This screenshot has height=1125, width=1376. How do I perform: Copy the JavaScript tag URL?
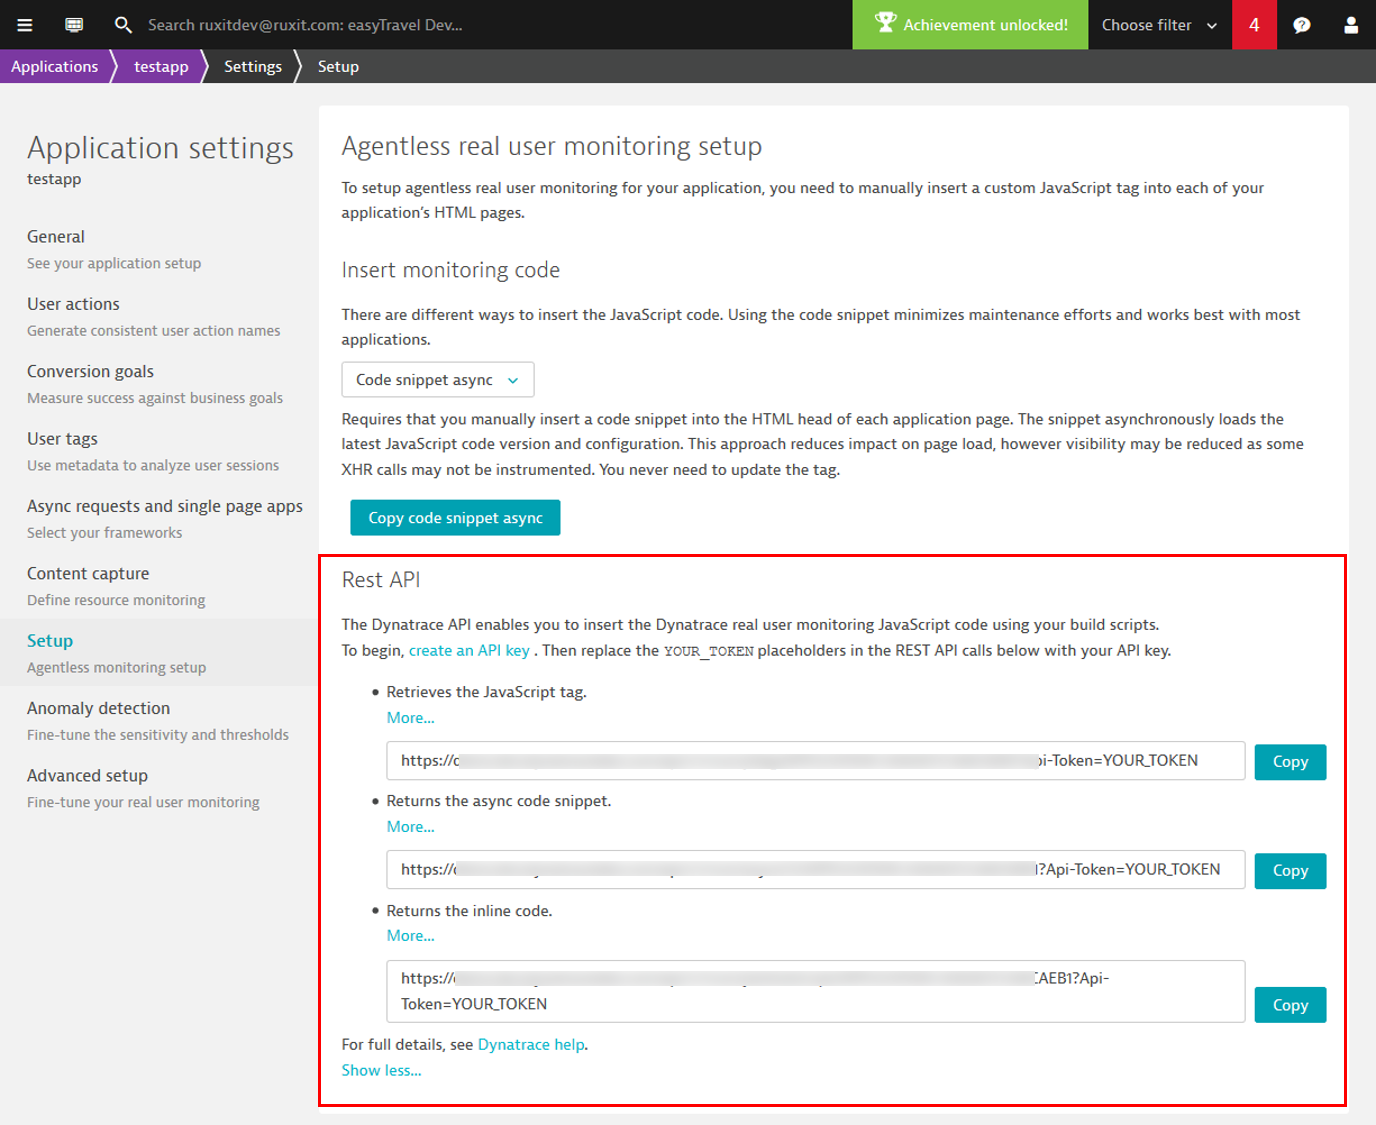1290,762
